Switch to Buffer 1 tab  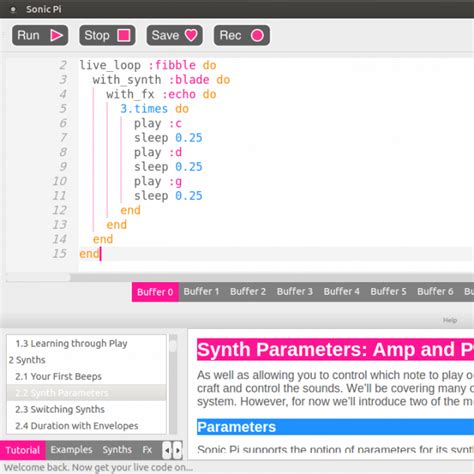(201, 292)
